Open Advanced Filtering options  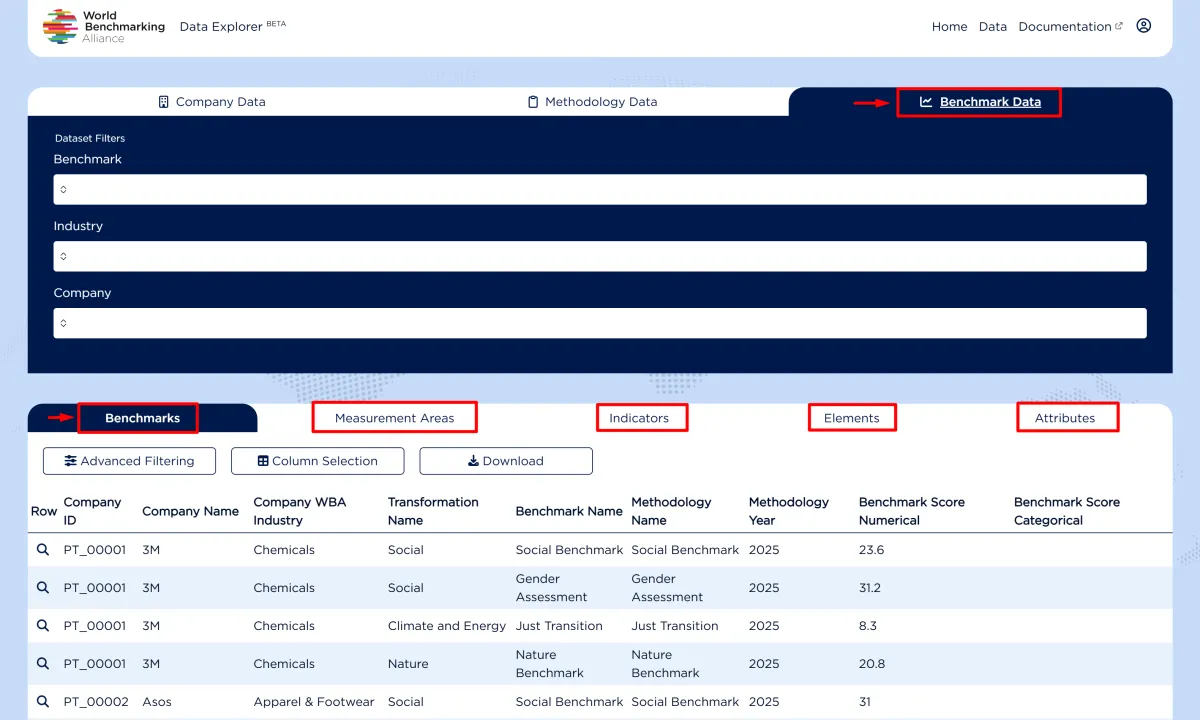coord(130,461)
